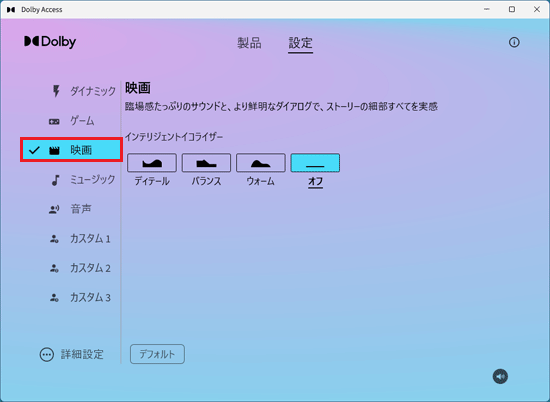The width and height of the screenshot is (550, 402).
Task: Minimize the Dolby Access window
Action: coord(487,9)
